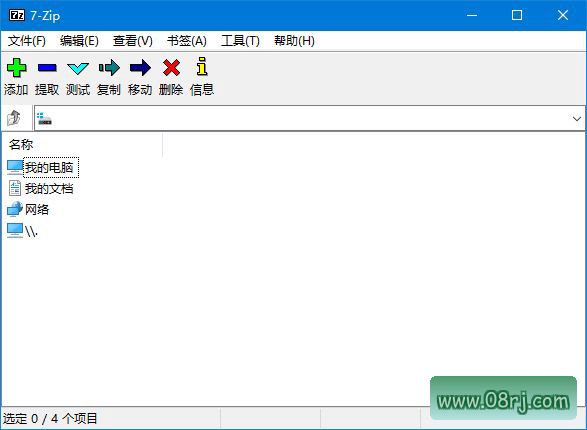Minimize the 7-Zip window
Image resolution: width=587 pixels, height=430 pixels.
472,15
